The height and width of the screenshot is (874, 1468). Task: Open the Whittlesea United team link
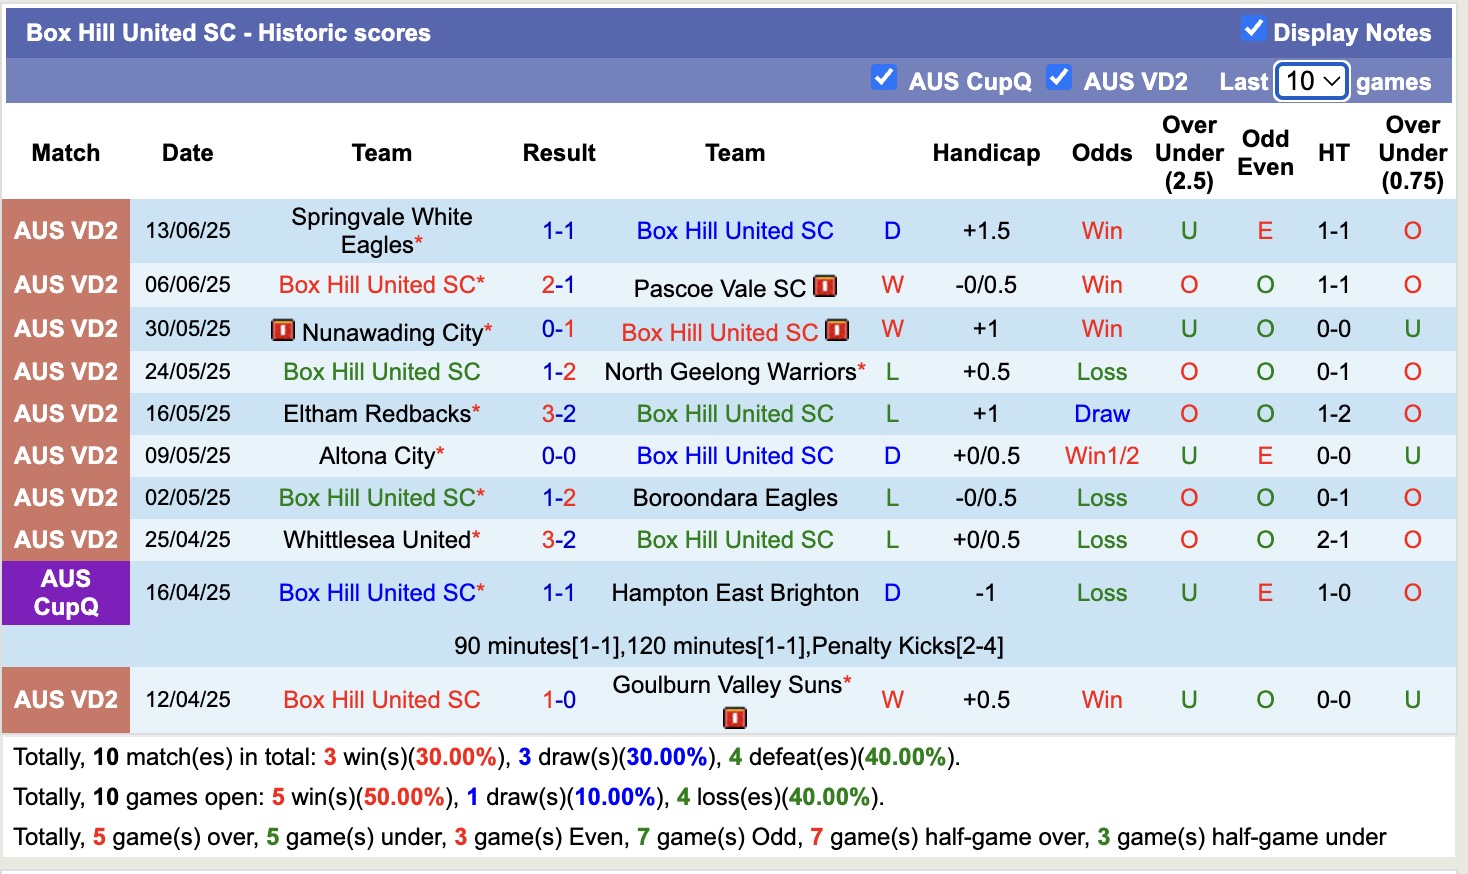[377, 540]
